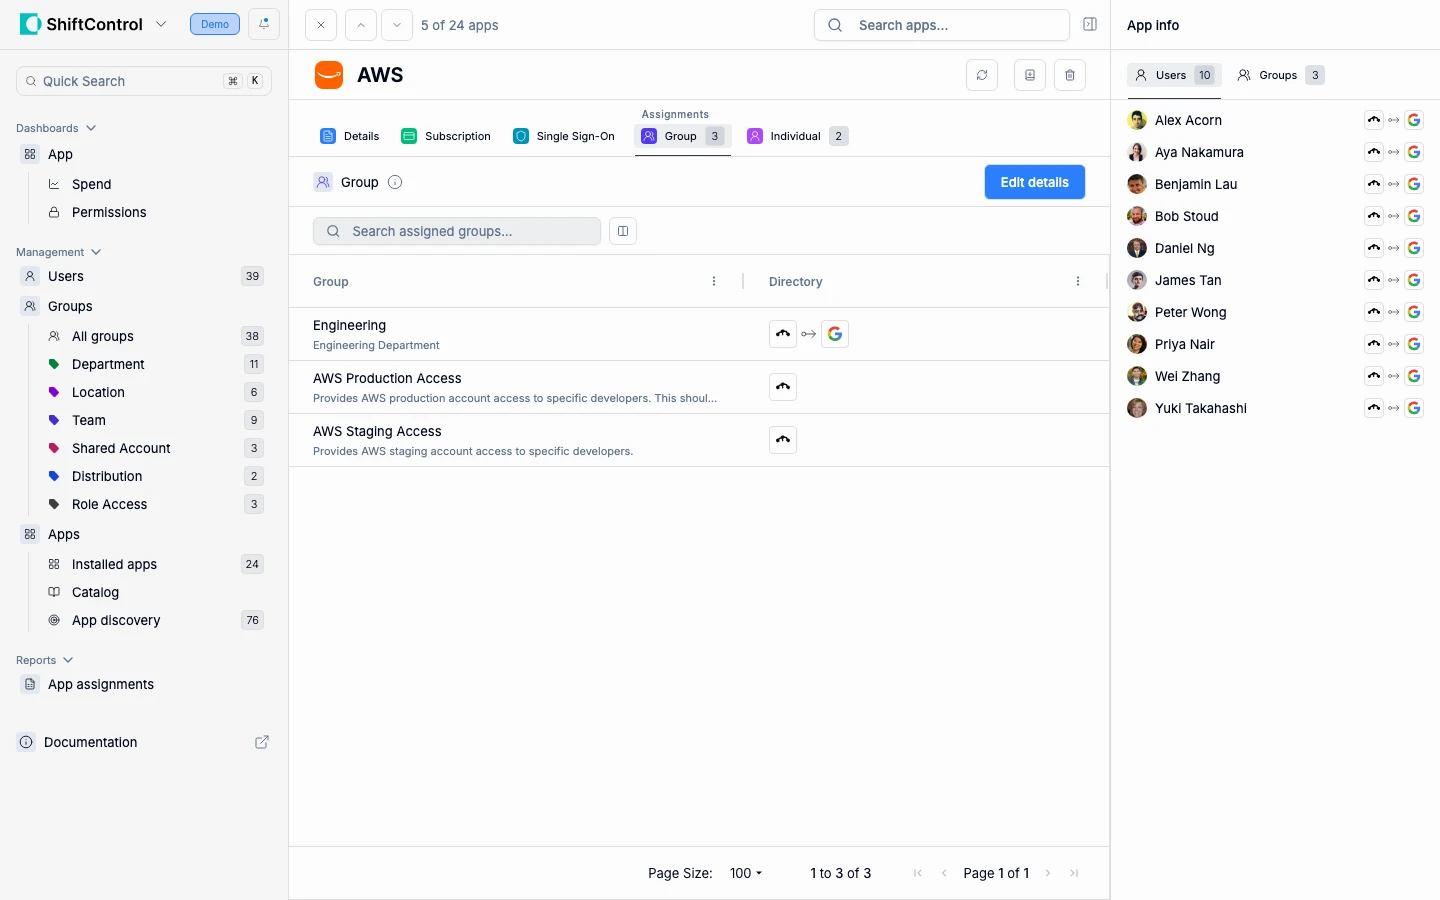Open Installed apps in sidebar
This screenshot has width=1440, height=900.
[114, 564]
